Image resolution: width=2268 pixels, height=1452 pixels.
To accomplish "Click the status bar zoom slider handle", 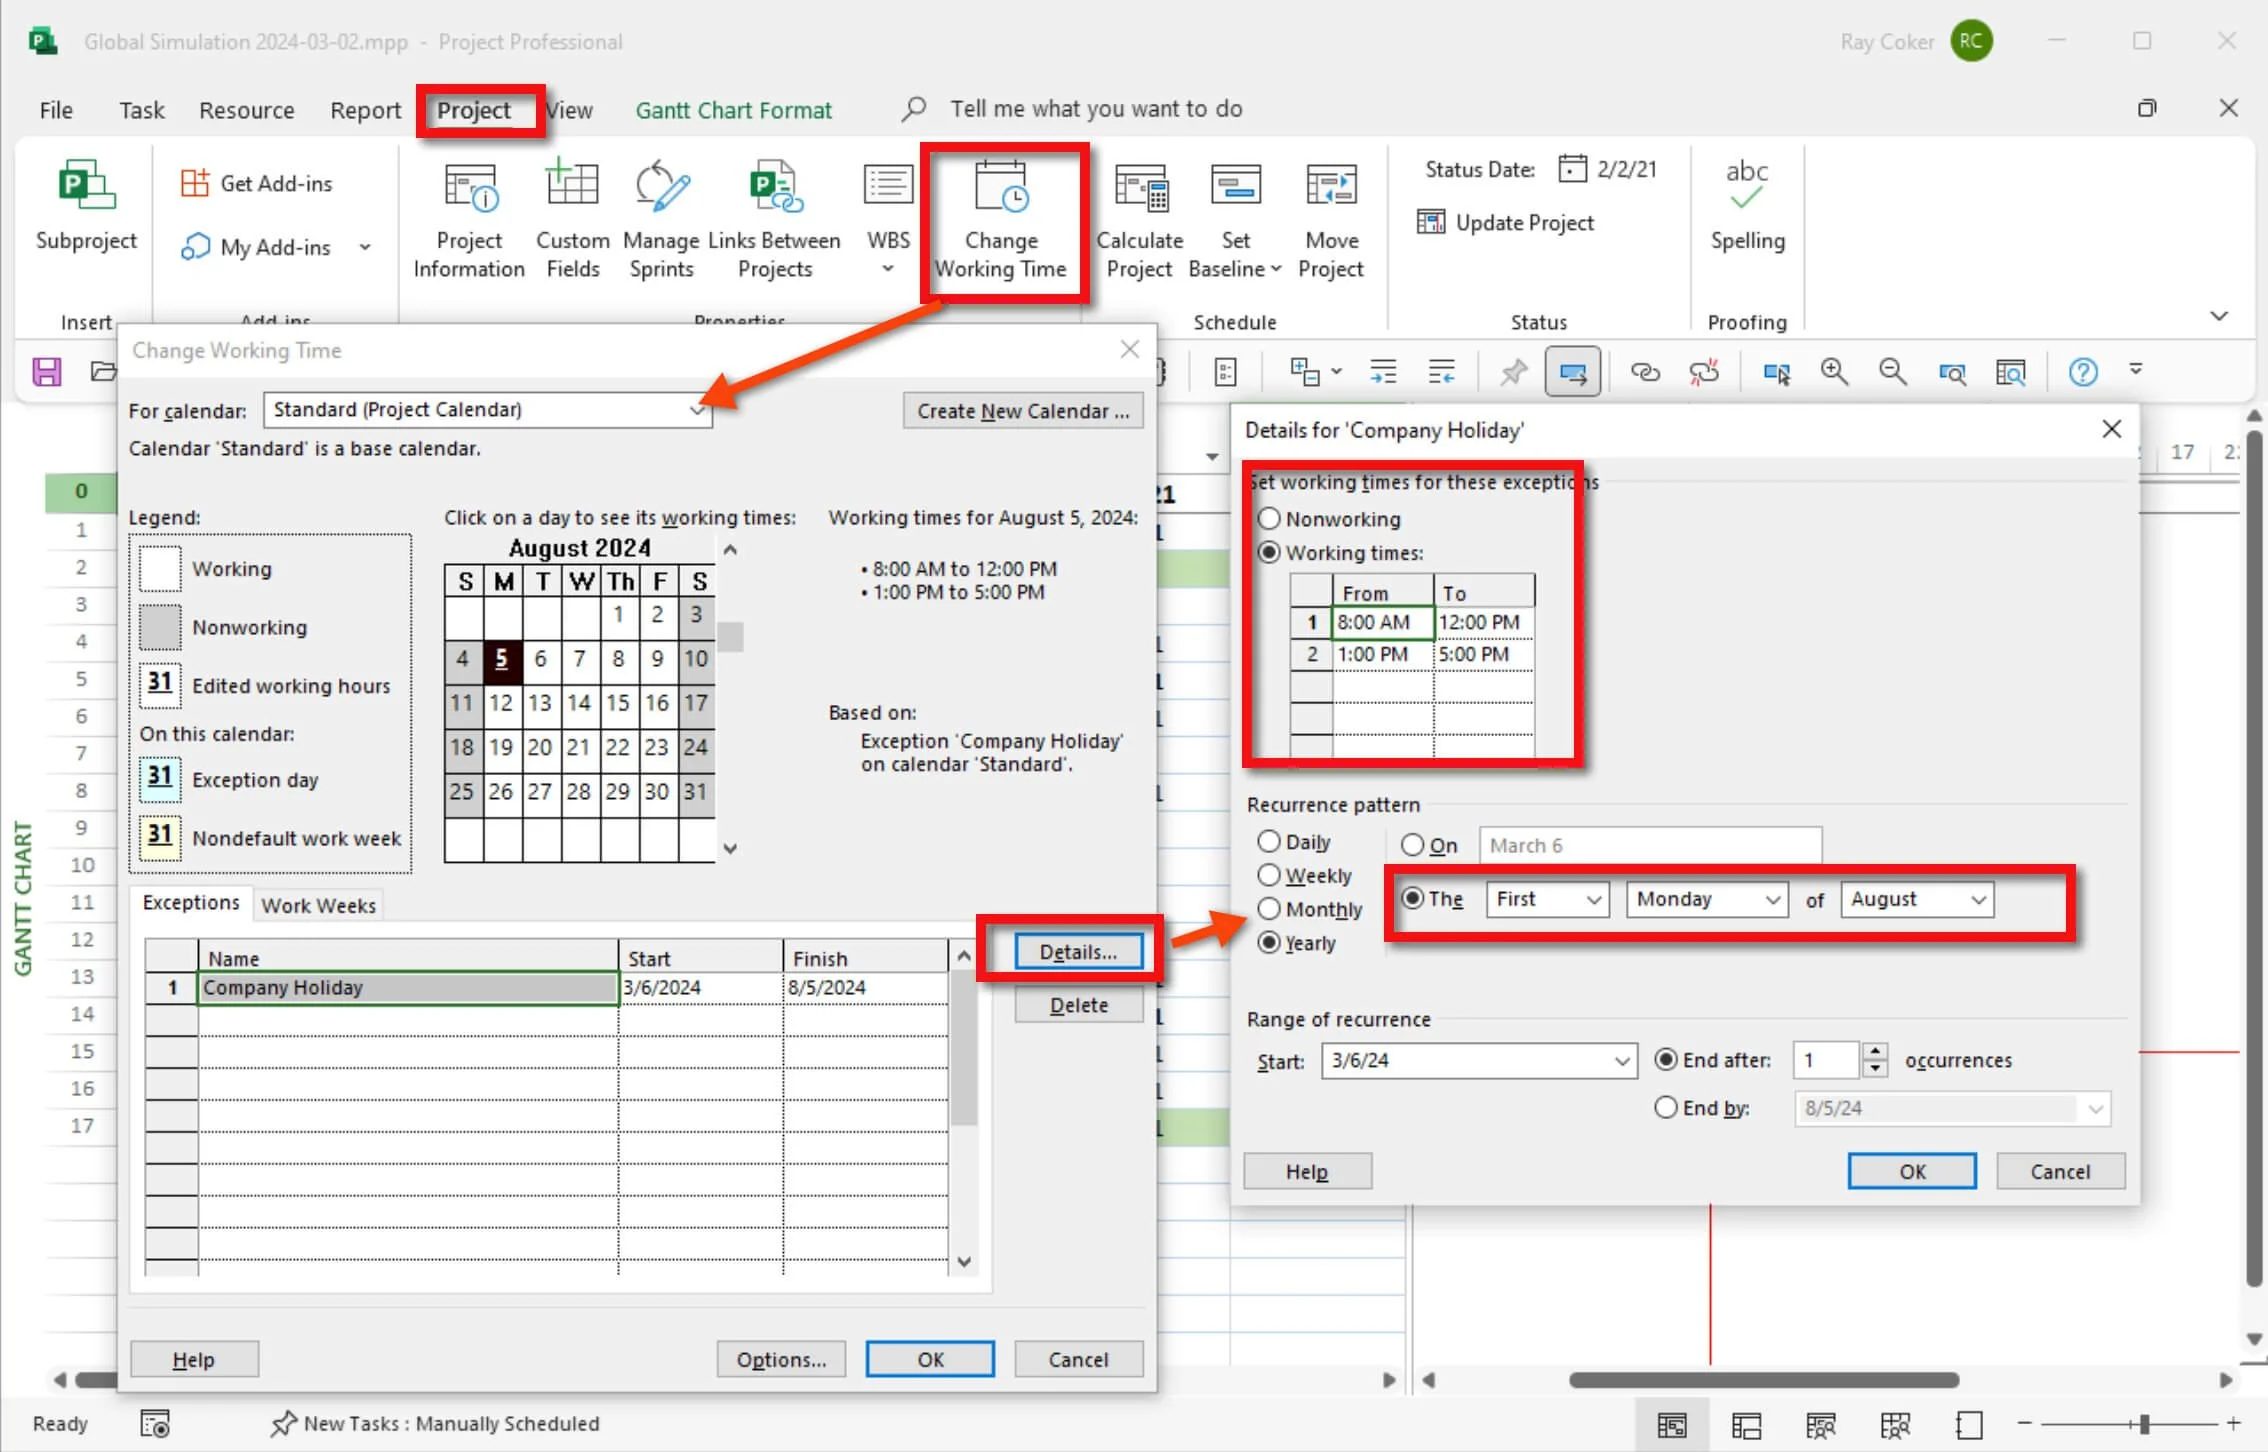I will click(2144, 1424).
